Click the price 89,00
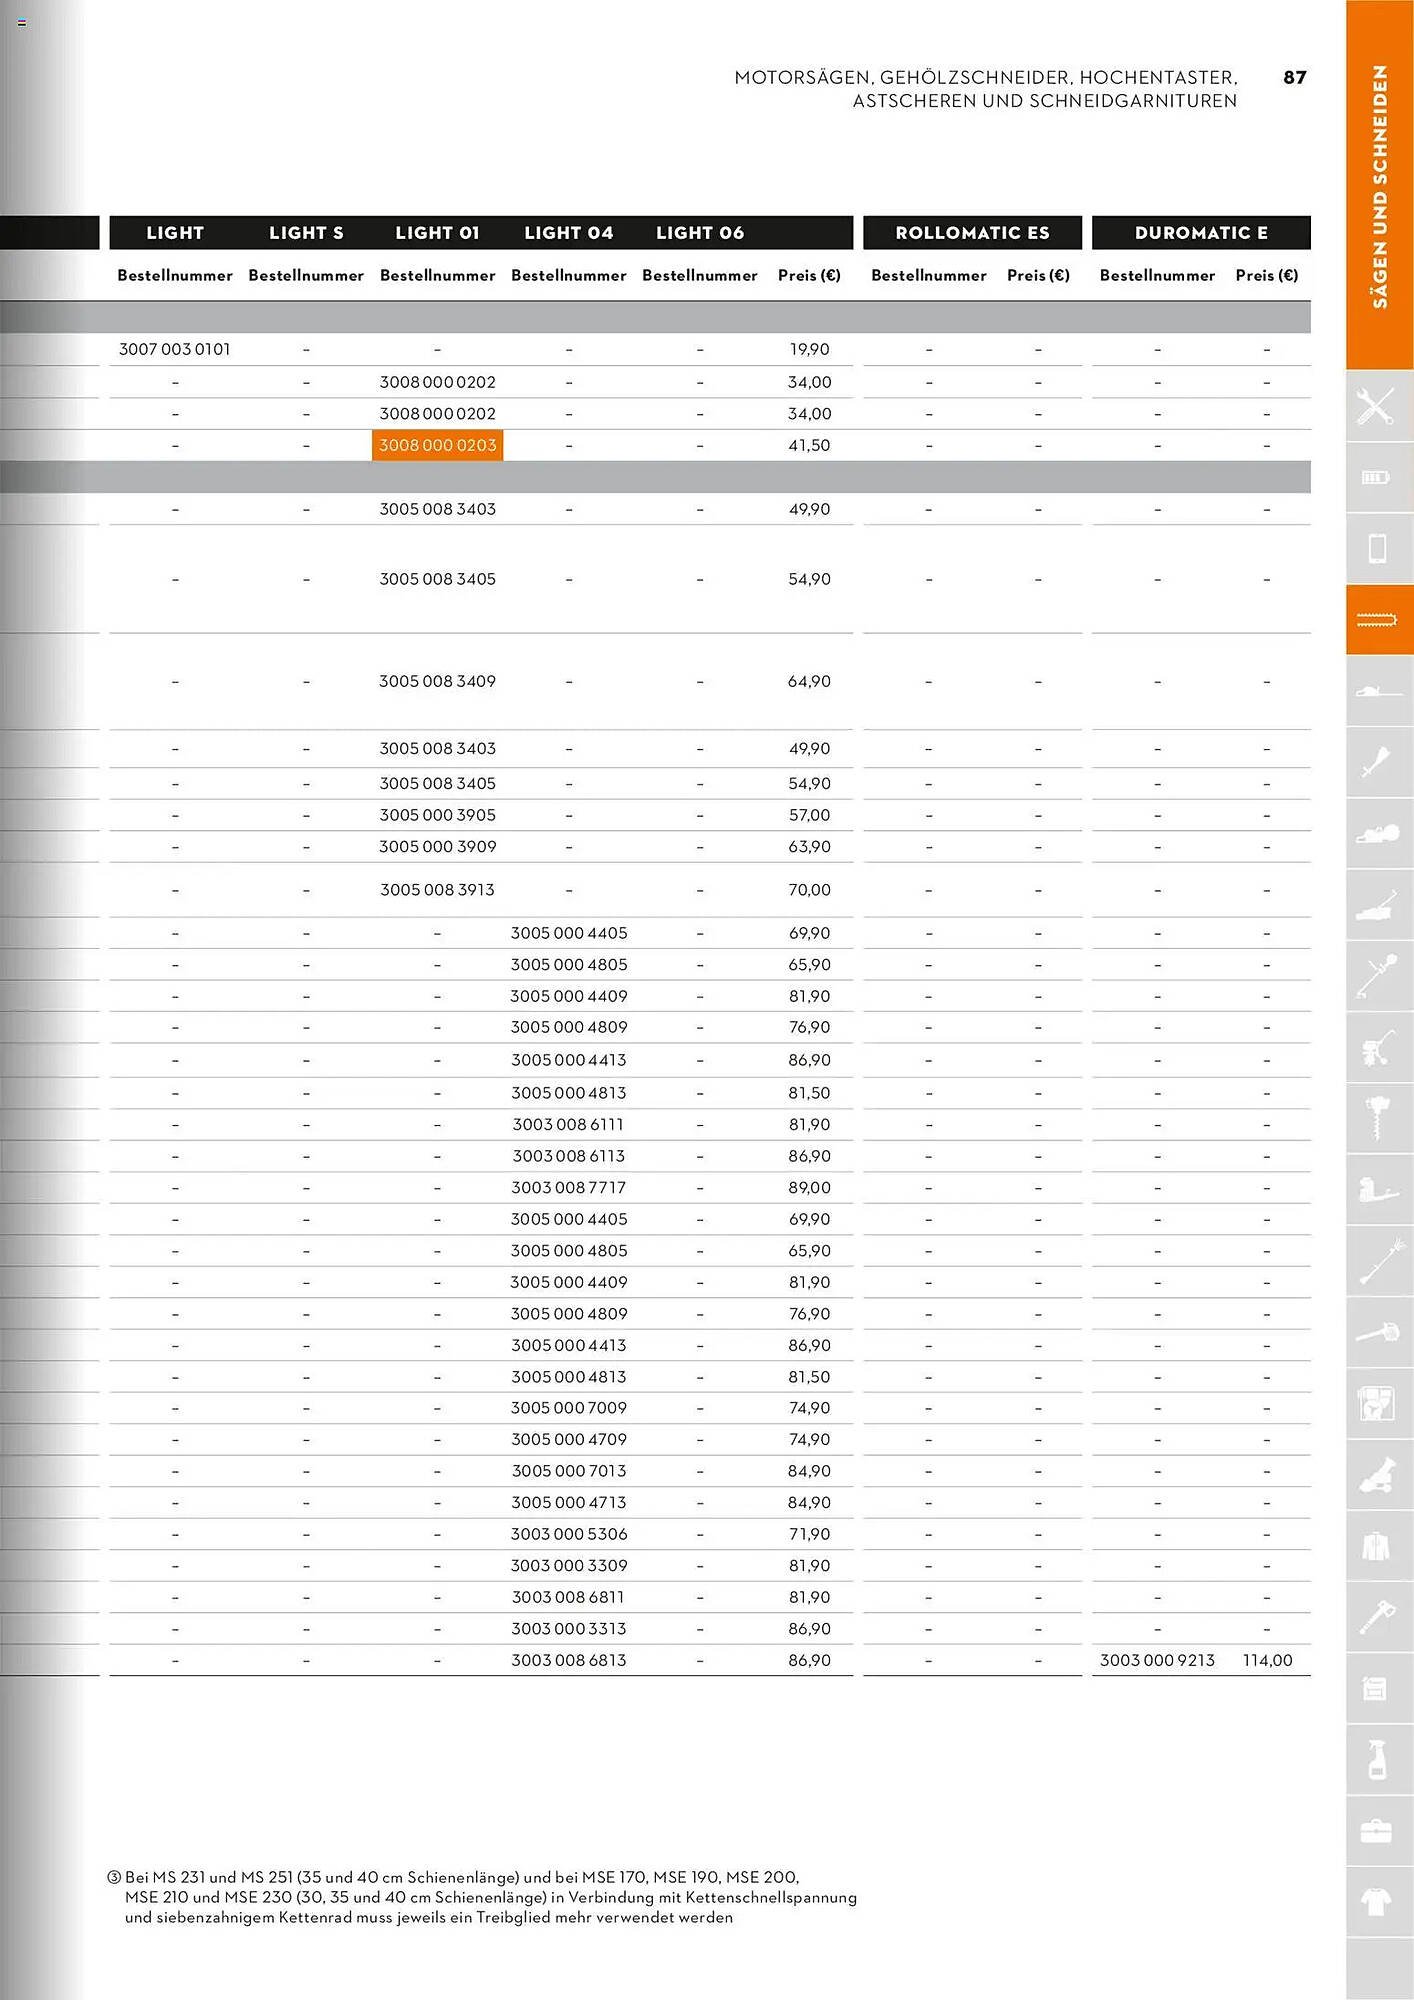 809,1188
